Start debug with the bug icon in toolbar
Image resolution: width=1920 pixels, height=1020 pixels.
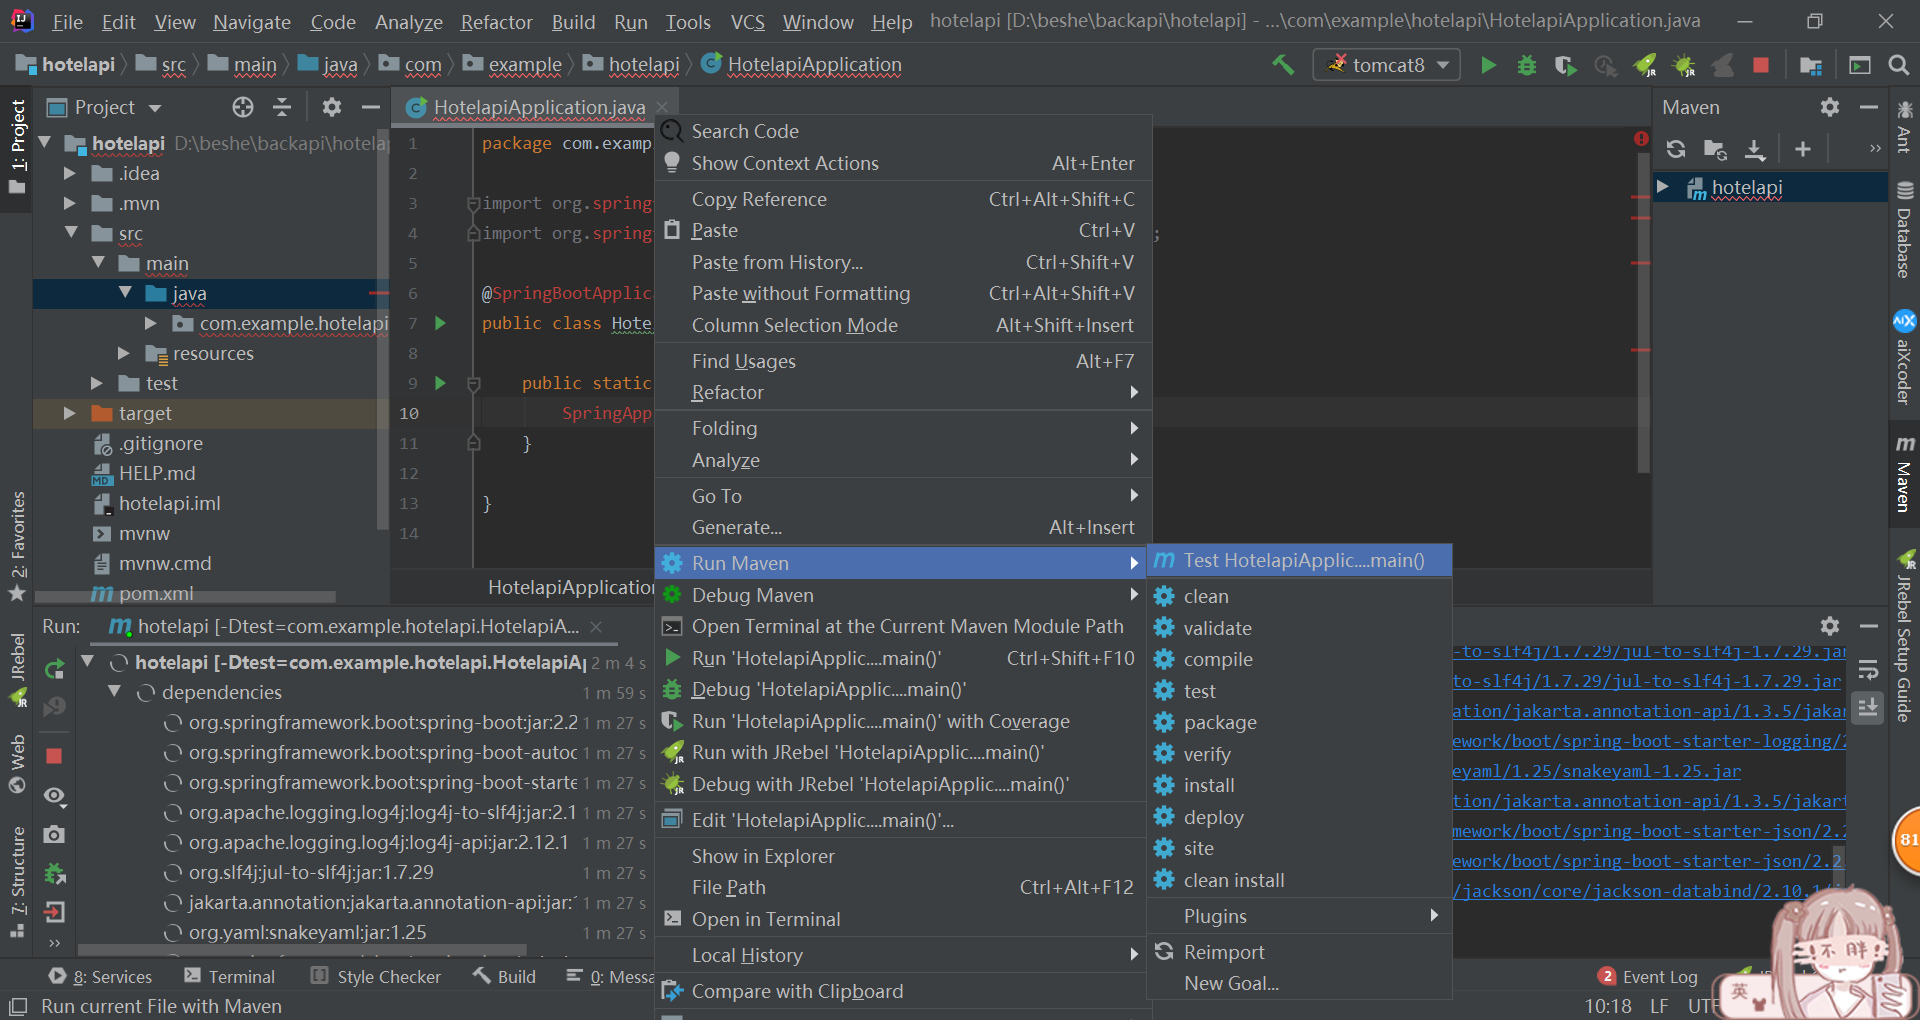(x=1527, y=65)
